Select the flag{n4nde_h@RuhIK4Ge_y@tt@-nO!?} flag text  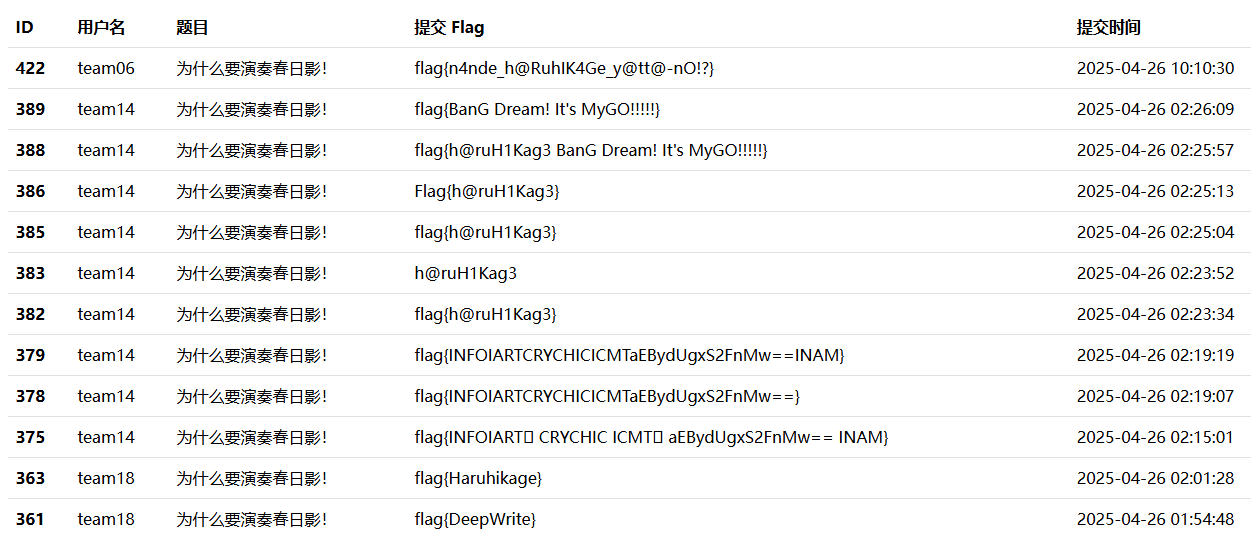(564, 69)
